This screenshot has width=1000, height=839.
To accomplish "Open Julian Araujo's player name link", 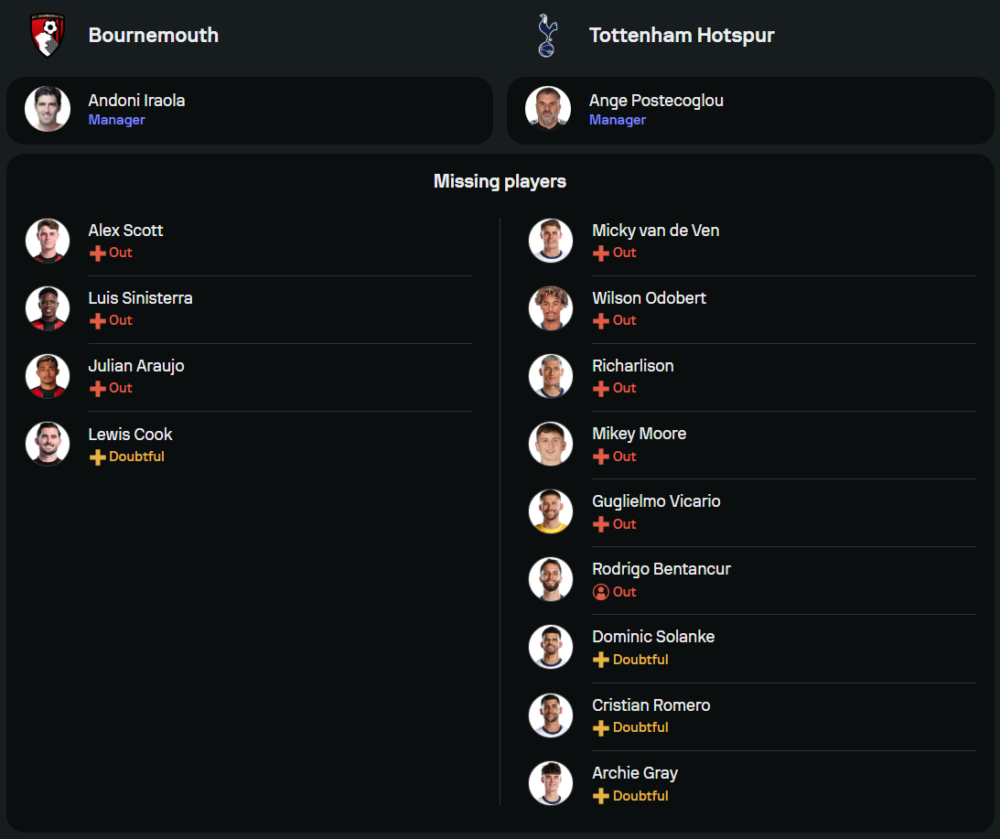I will (135, 366).
